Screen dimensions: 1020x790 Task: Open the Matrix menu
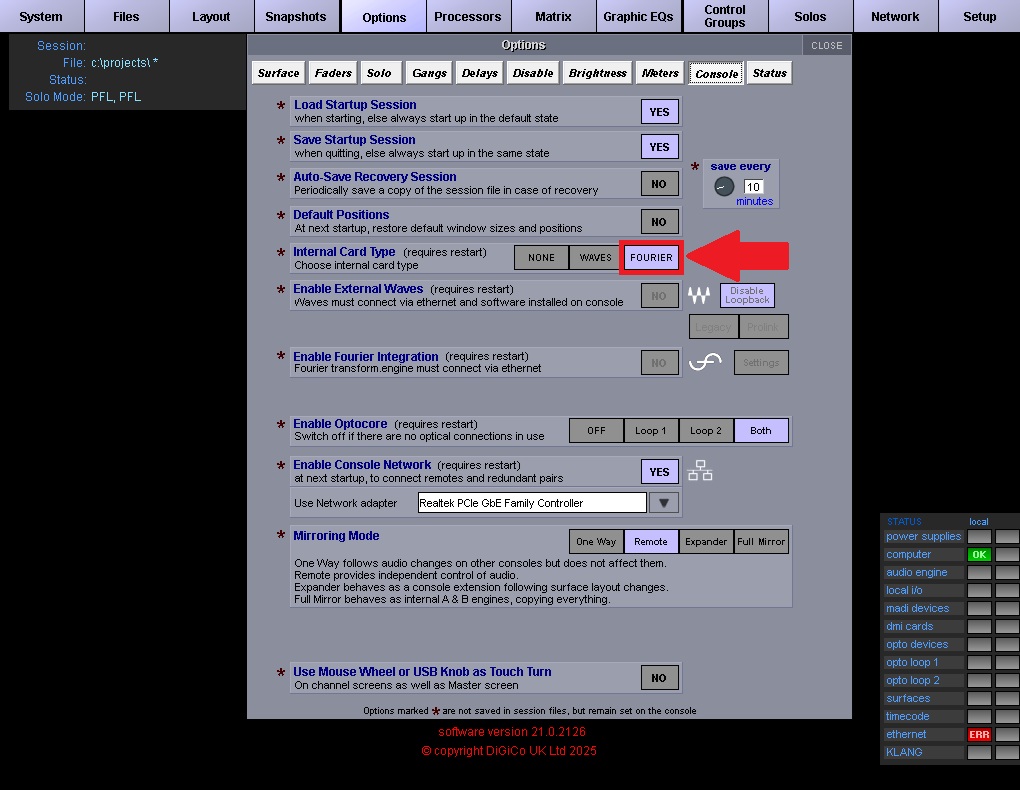tap(554, 16)
